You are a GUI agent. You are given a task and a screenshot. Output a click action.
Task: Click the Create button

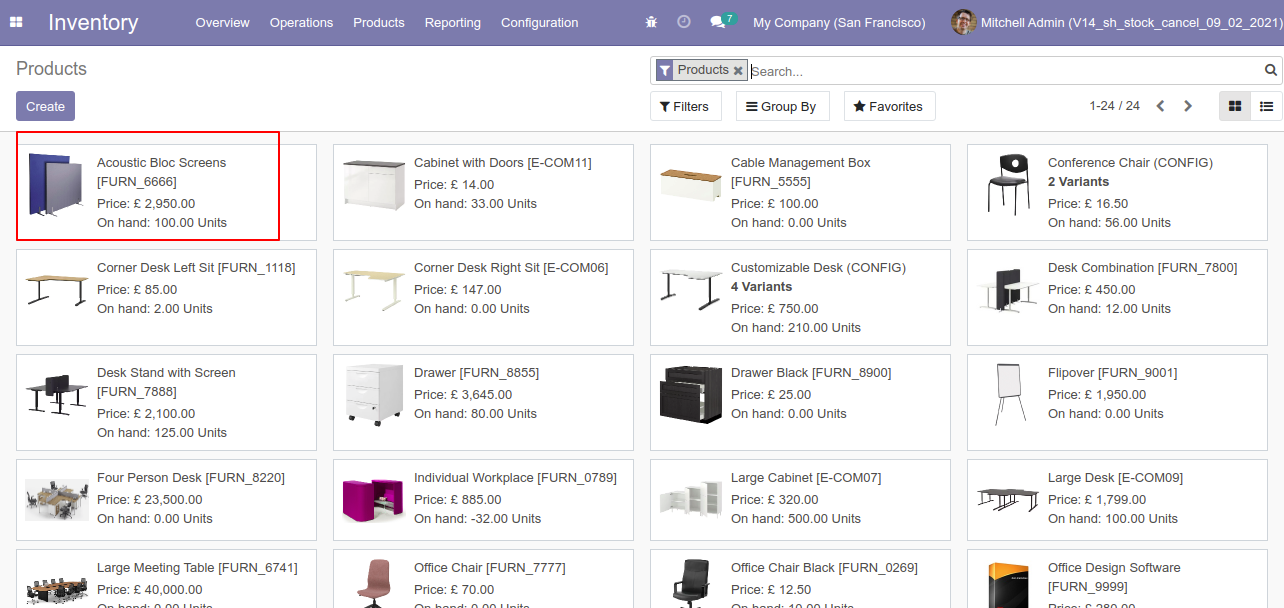tap(45, 106)
